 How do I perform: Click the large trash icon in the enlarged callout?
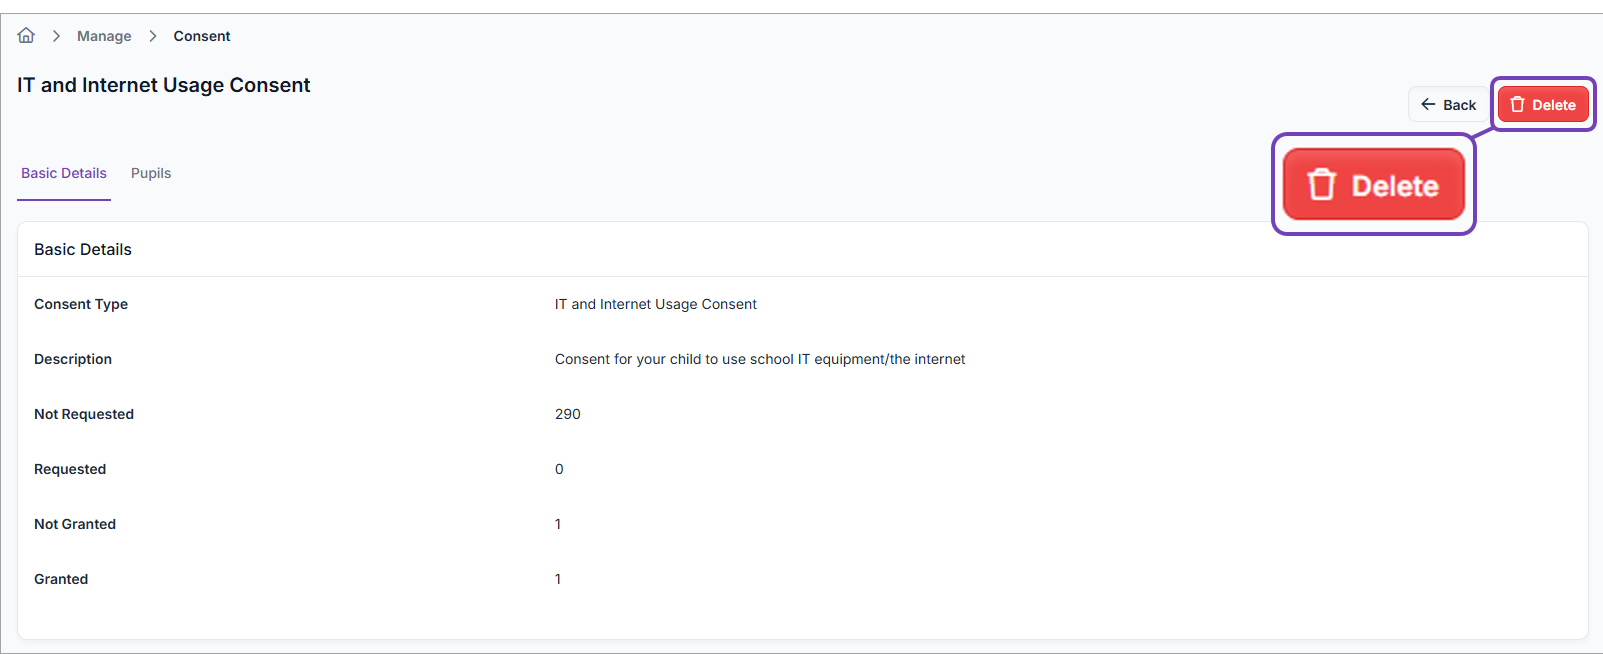[x=1322, y=185]
